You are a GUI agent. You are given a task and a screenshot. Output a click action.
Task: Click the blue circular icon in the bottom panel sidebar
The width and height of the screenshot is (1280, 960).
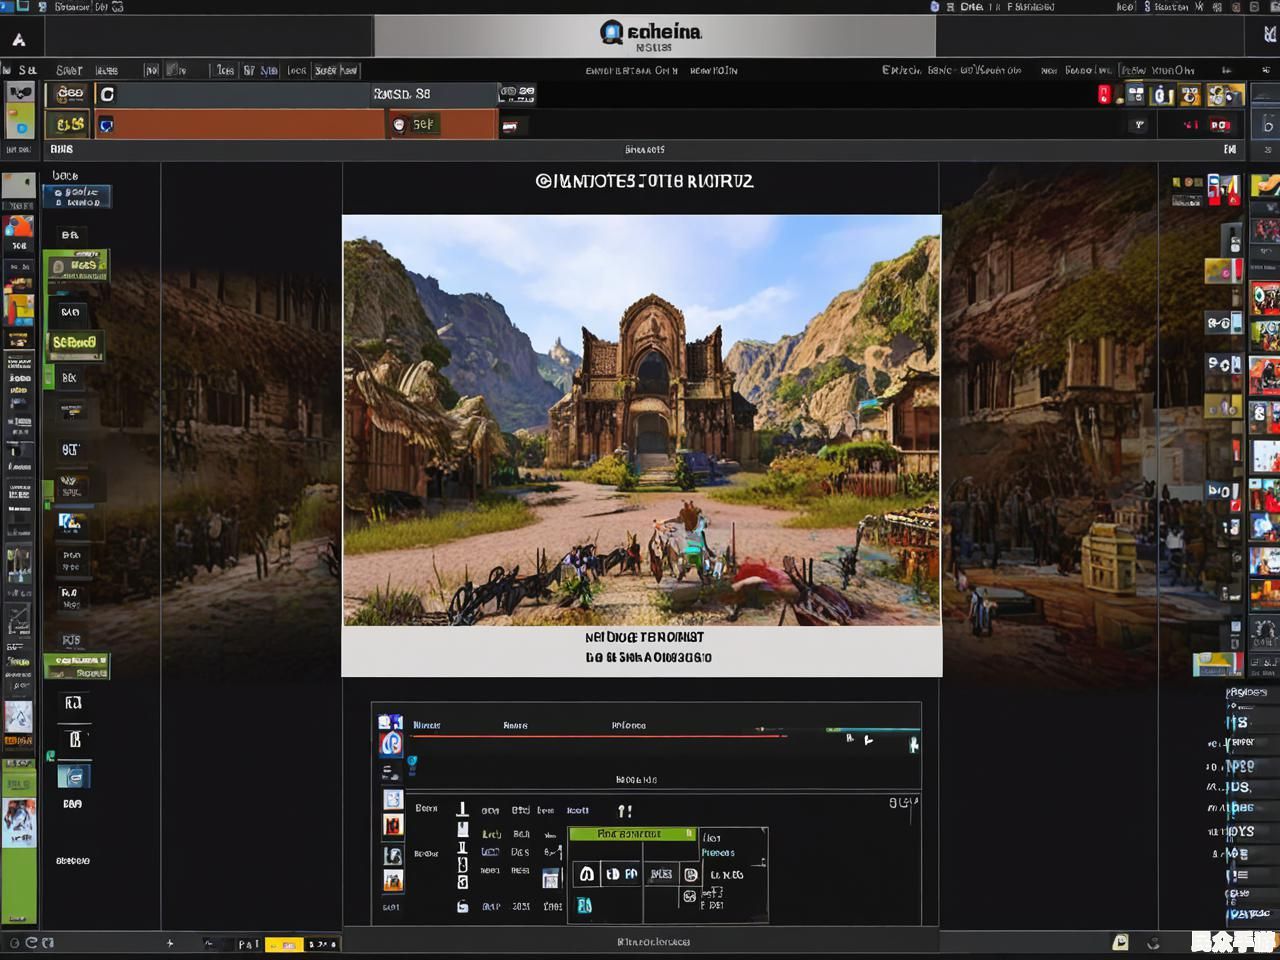(391, 743)
